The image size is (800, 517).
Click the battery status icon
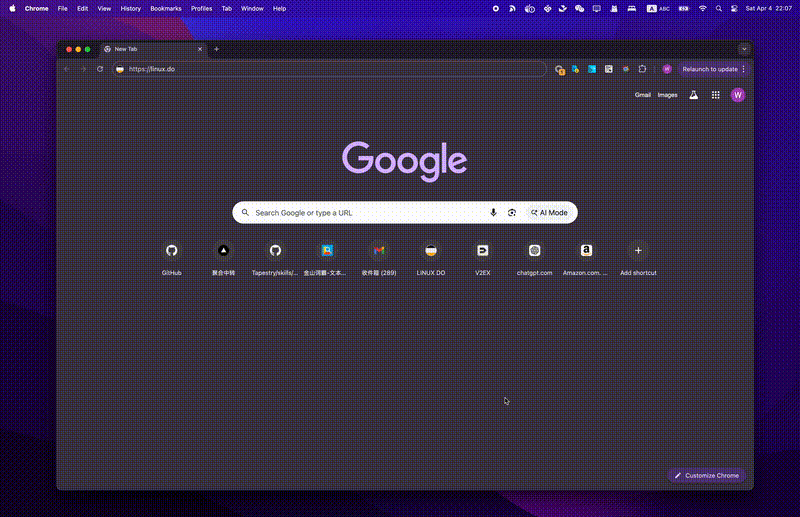[x=684, y=9]
